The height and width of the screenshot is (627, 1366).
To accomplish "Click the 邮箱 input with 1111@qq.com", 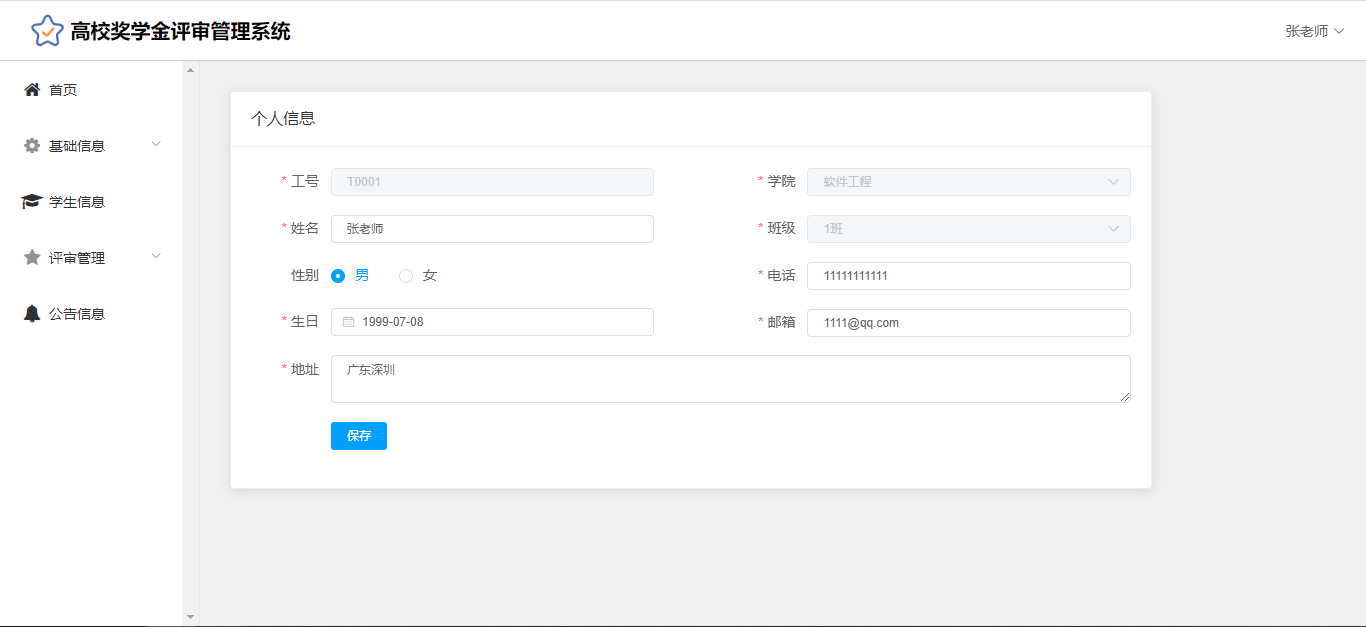I will (x=969, y=323).
